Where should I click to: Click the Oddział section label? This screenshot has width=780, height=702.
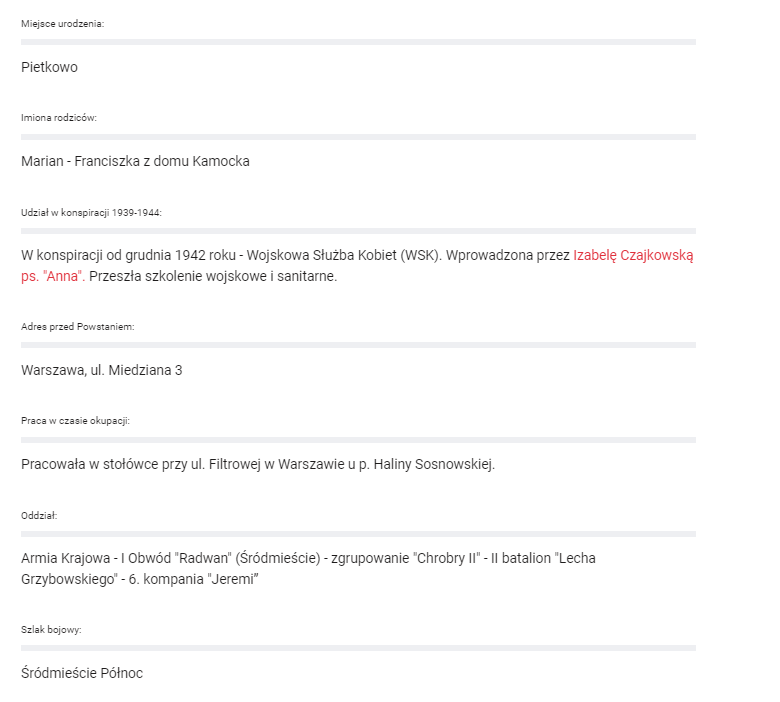coord(39,516)
